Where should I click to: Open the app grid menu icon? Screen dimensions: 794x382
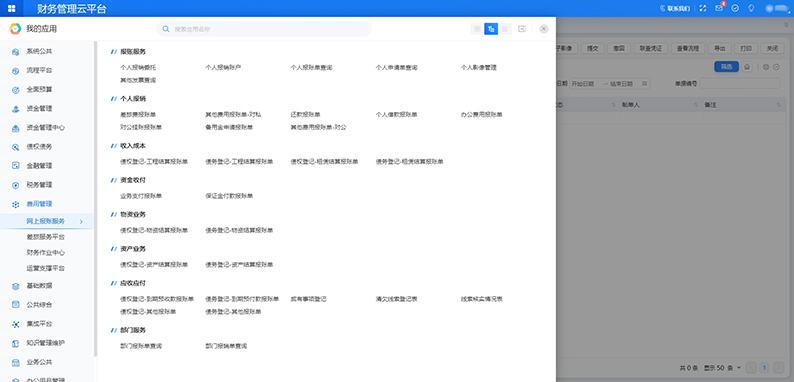click(11, 8)
